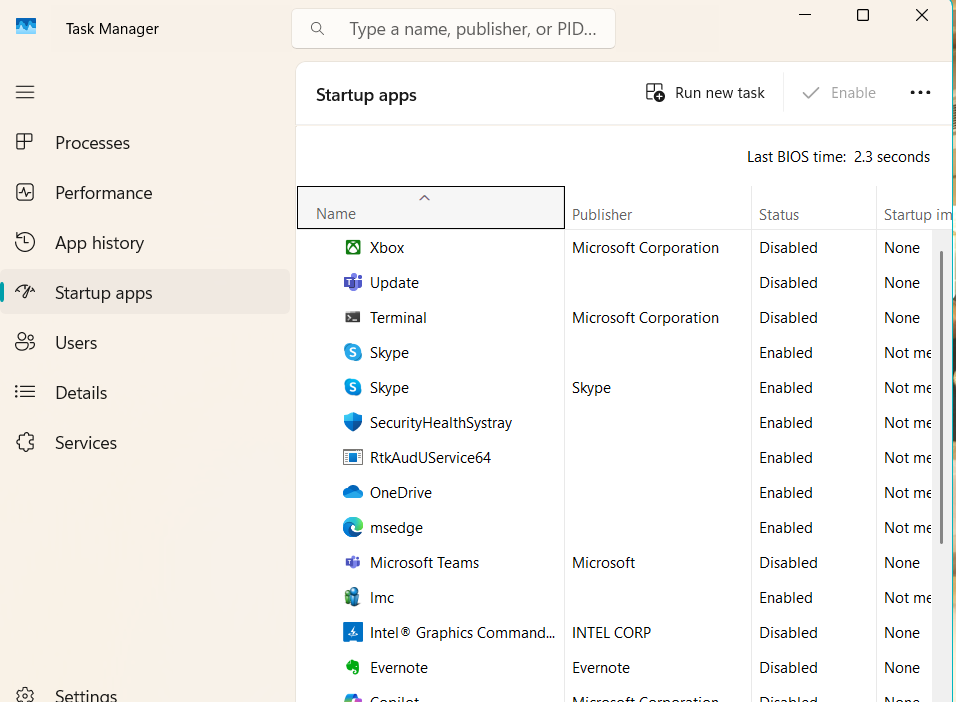
Task: Click the Evernote elephant icon
Action: (x=352, y=667)
